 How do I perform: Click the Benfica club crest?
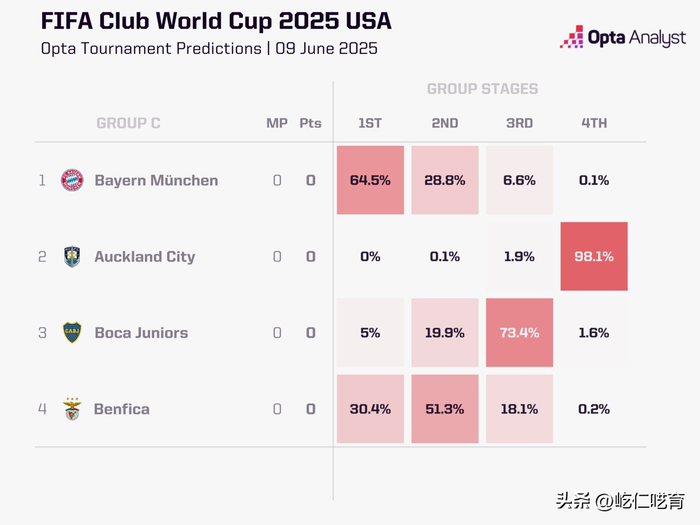72,409
